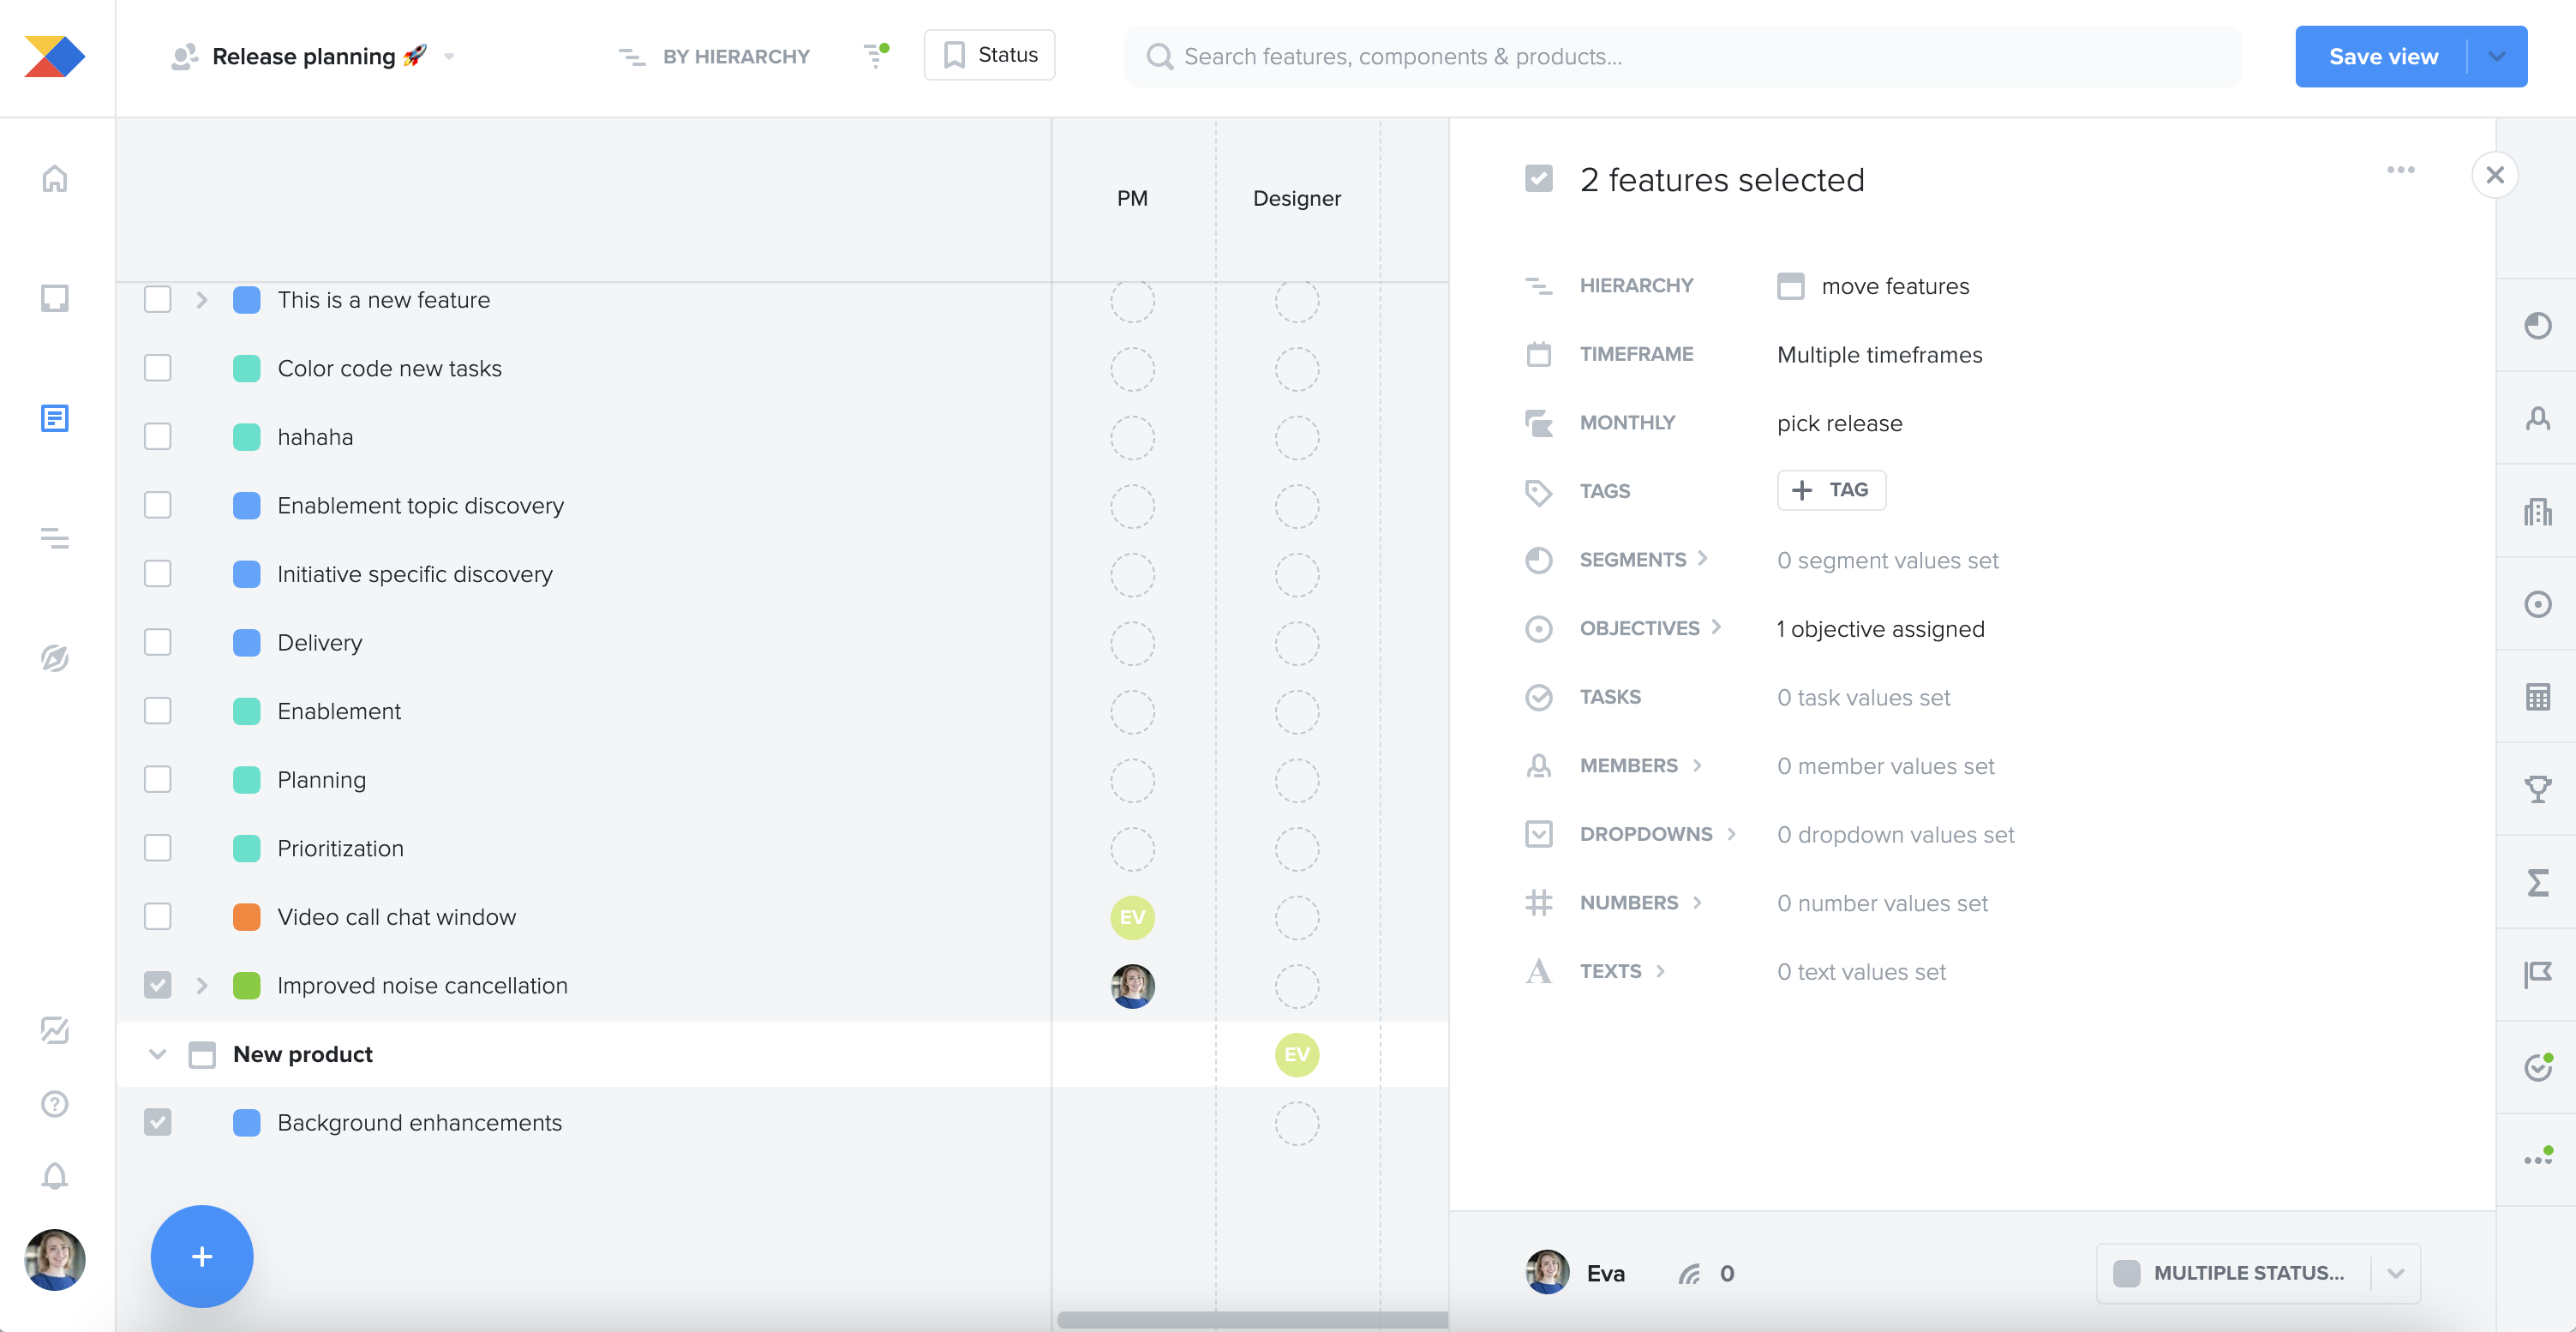2576x1332 pixels.
Task: Uncheck the Improved noise cancellation checkbox
Action: click(157, 985)
